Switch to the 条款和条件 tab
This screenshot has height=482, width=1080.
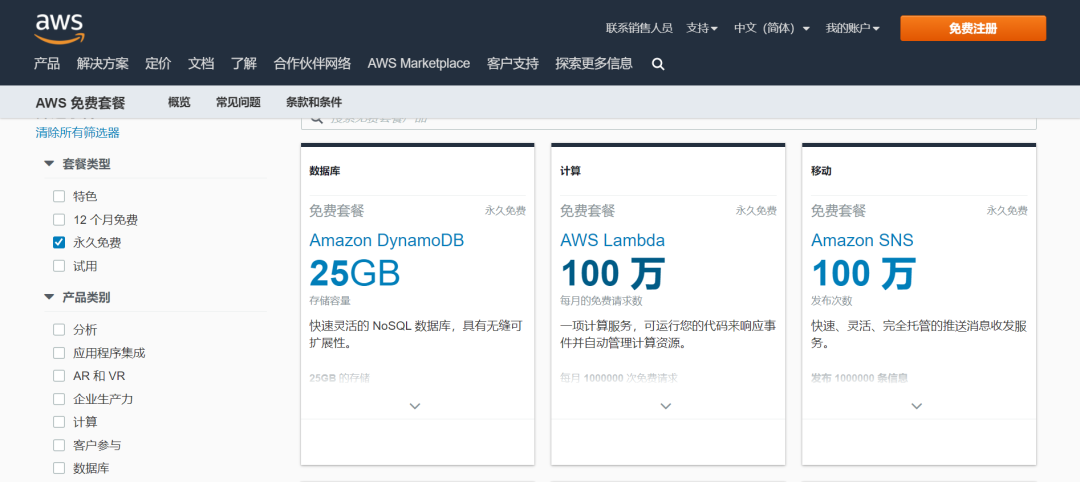[314, 103]
